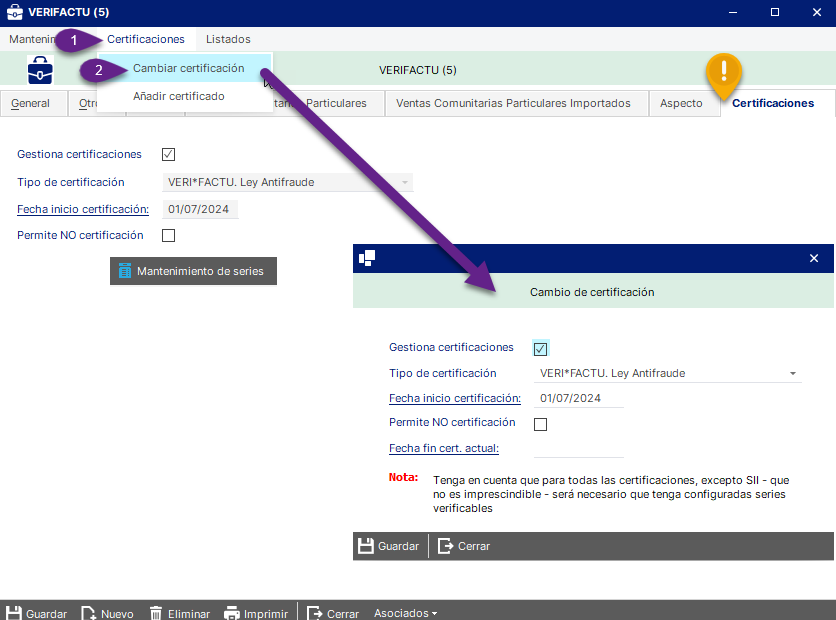This screenshot has height=620, width=836.
Task: Click the Fecha fin cert. actual input field
Action: (x=578, y=448)
